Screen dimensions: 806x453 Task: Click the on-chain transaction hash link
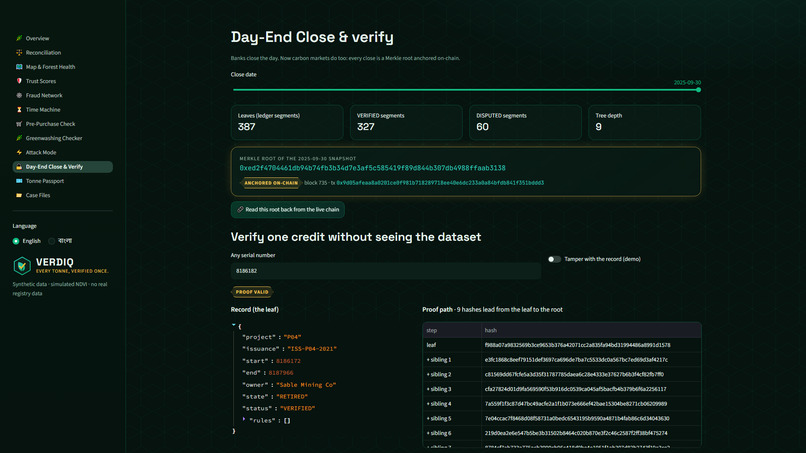coord(440,183)
